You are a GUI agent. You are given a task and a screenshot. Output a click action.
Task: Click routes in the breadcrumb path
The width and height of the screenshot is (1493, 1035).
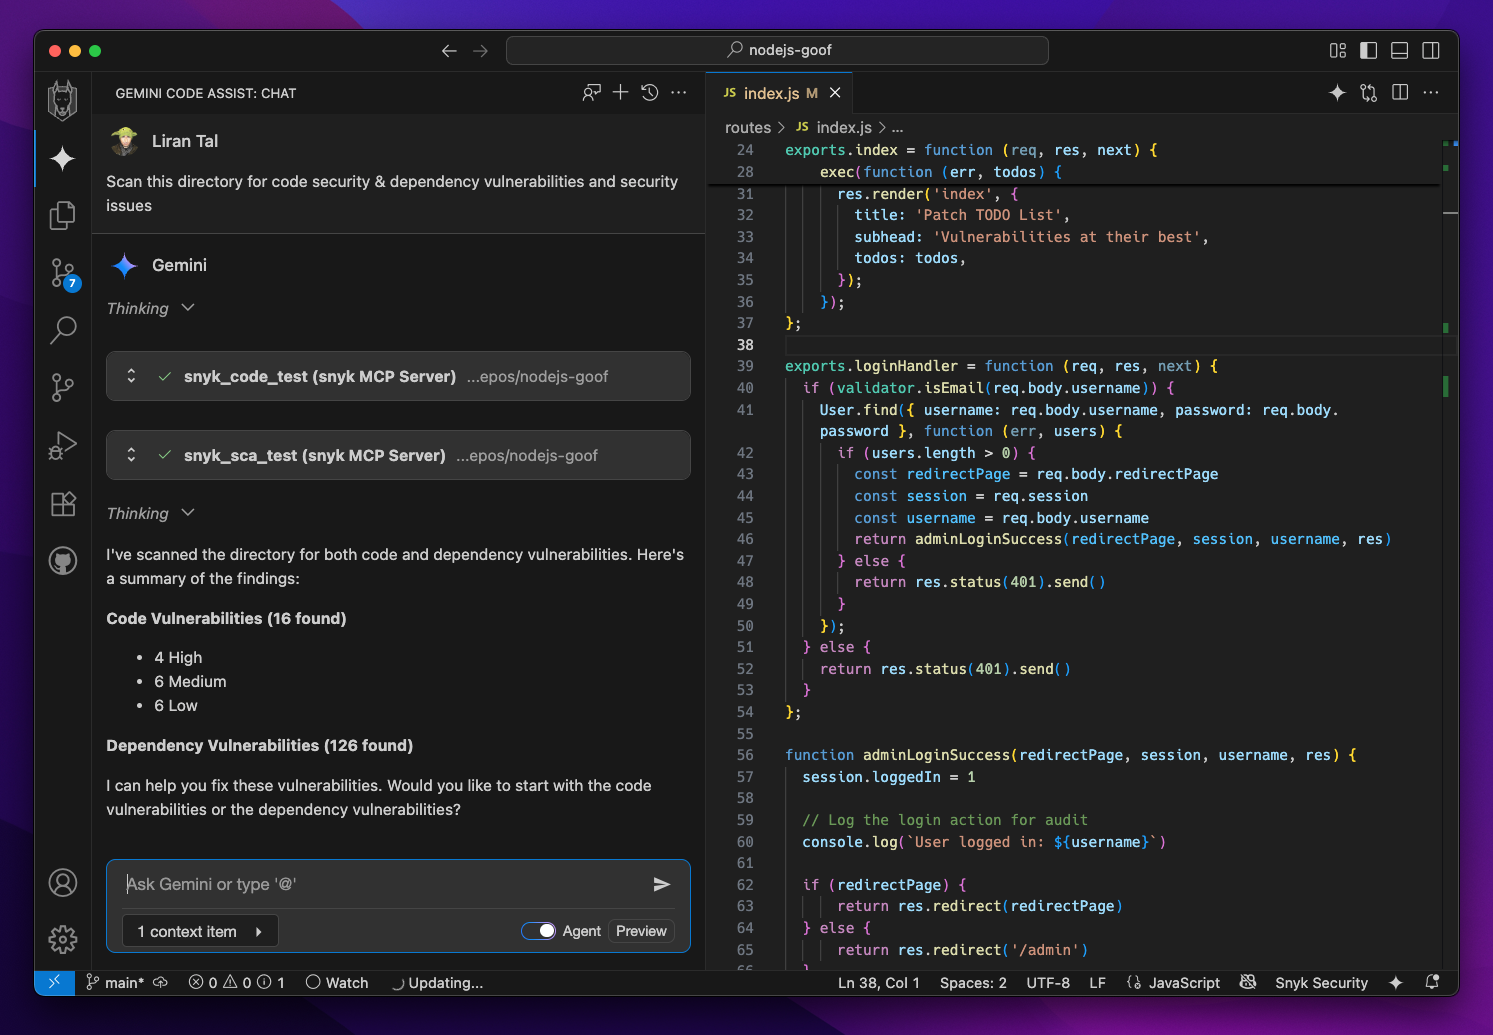pyautogui.click(x=747, y=128)
